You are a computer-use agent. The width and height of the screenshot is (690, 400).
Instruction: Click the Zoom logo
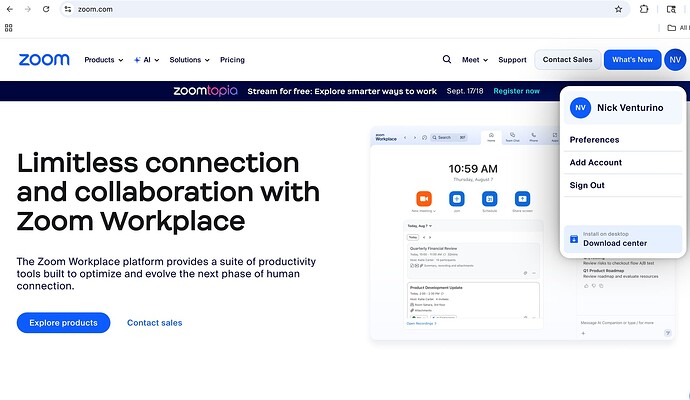click(x=44, y=59)
